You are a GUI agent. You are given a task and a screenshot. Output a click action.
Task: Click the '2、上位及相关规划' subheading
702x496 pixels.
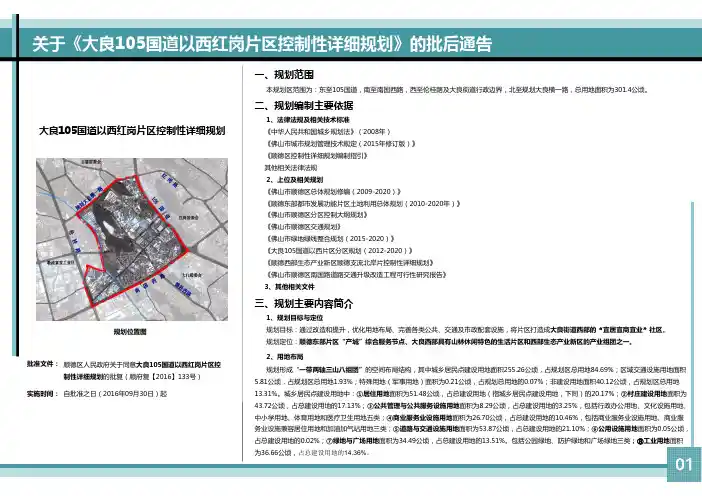point(296,179)
